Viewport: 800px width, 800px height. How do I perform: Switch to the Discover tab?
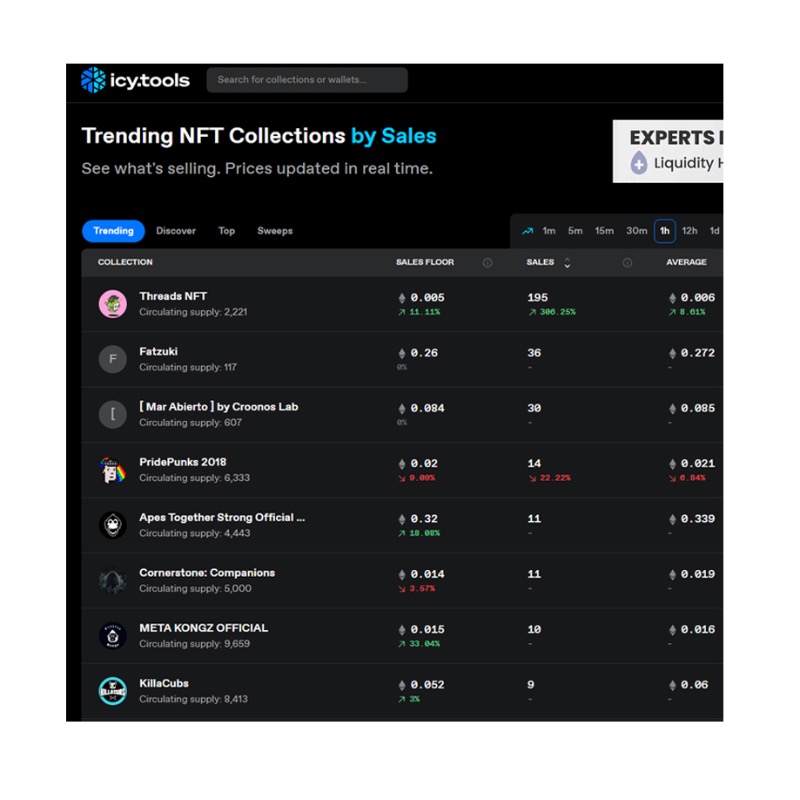pos(176,231)
